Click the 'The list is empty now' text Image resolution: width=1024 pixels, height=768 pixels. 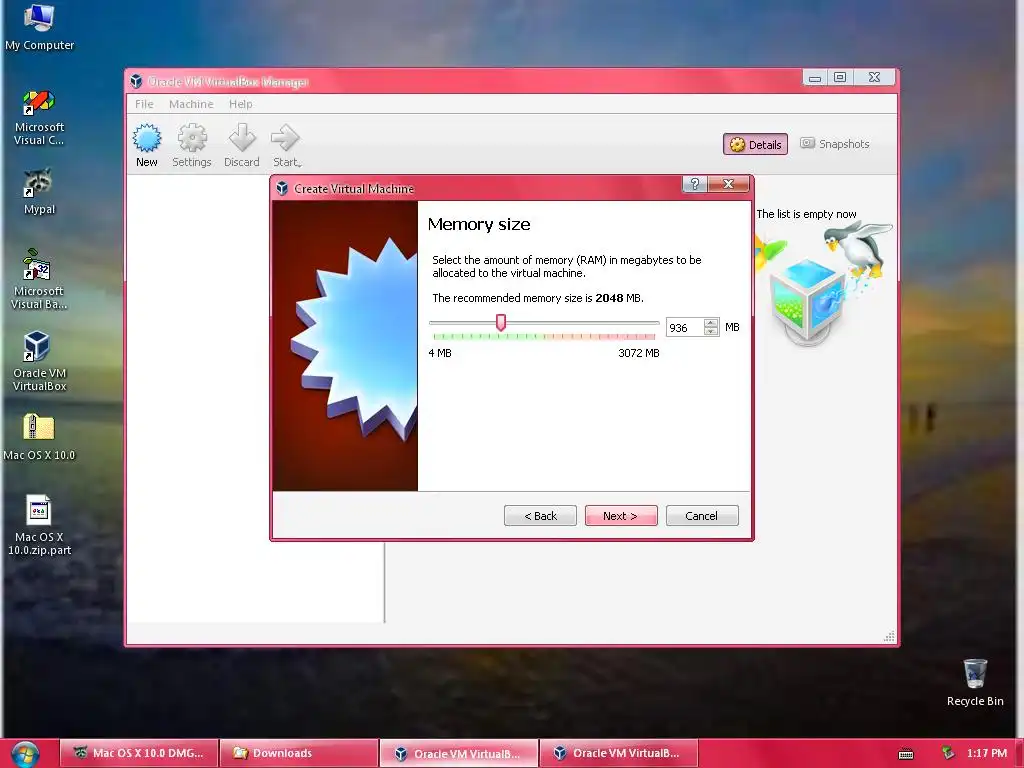coord(806,214)
